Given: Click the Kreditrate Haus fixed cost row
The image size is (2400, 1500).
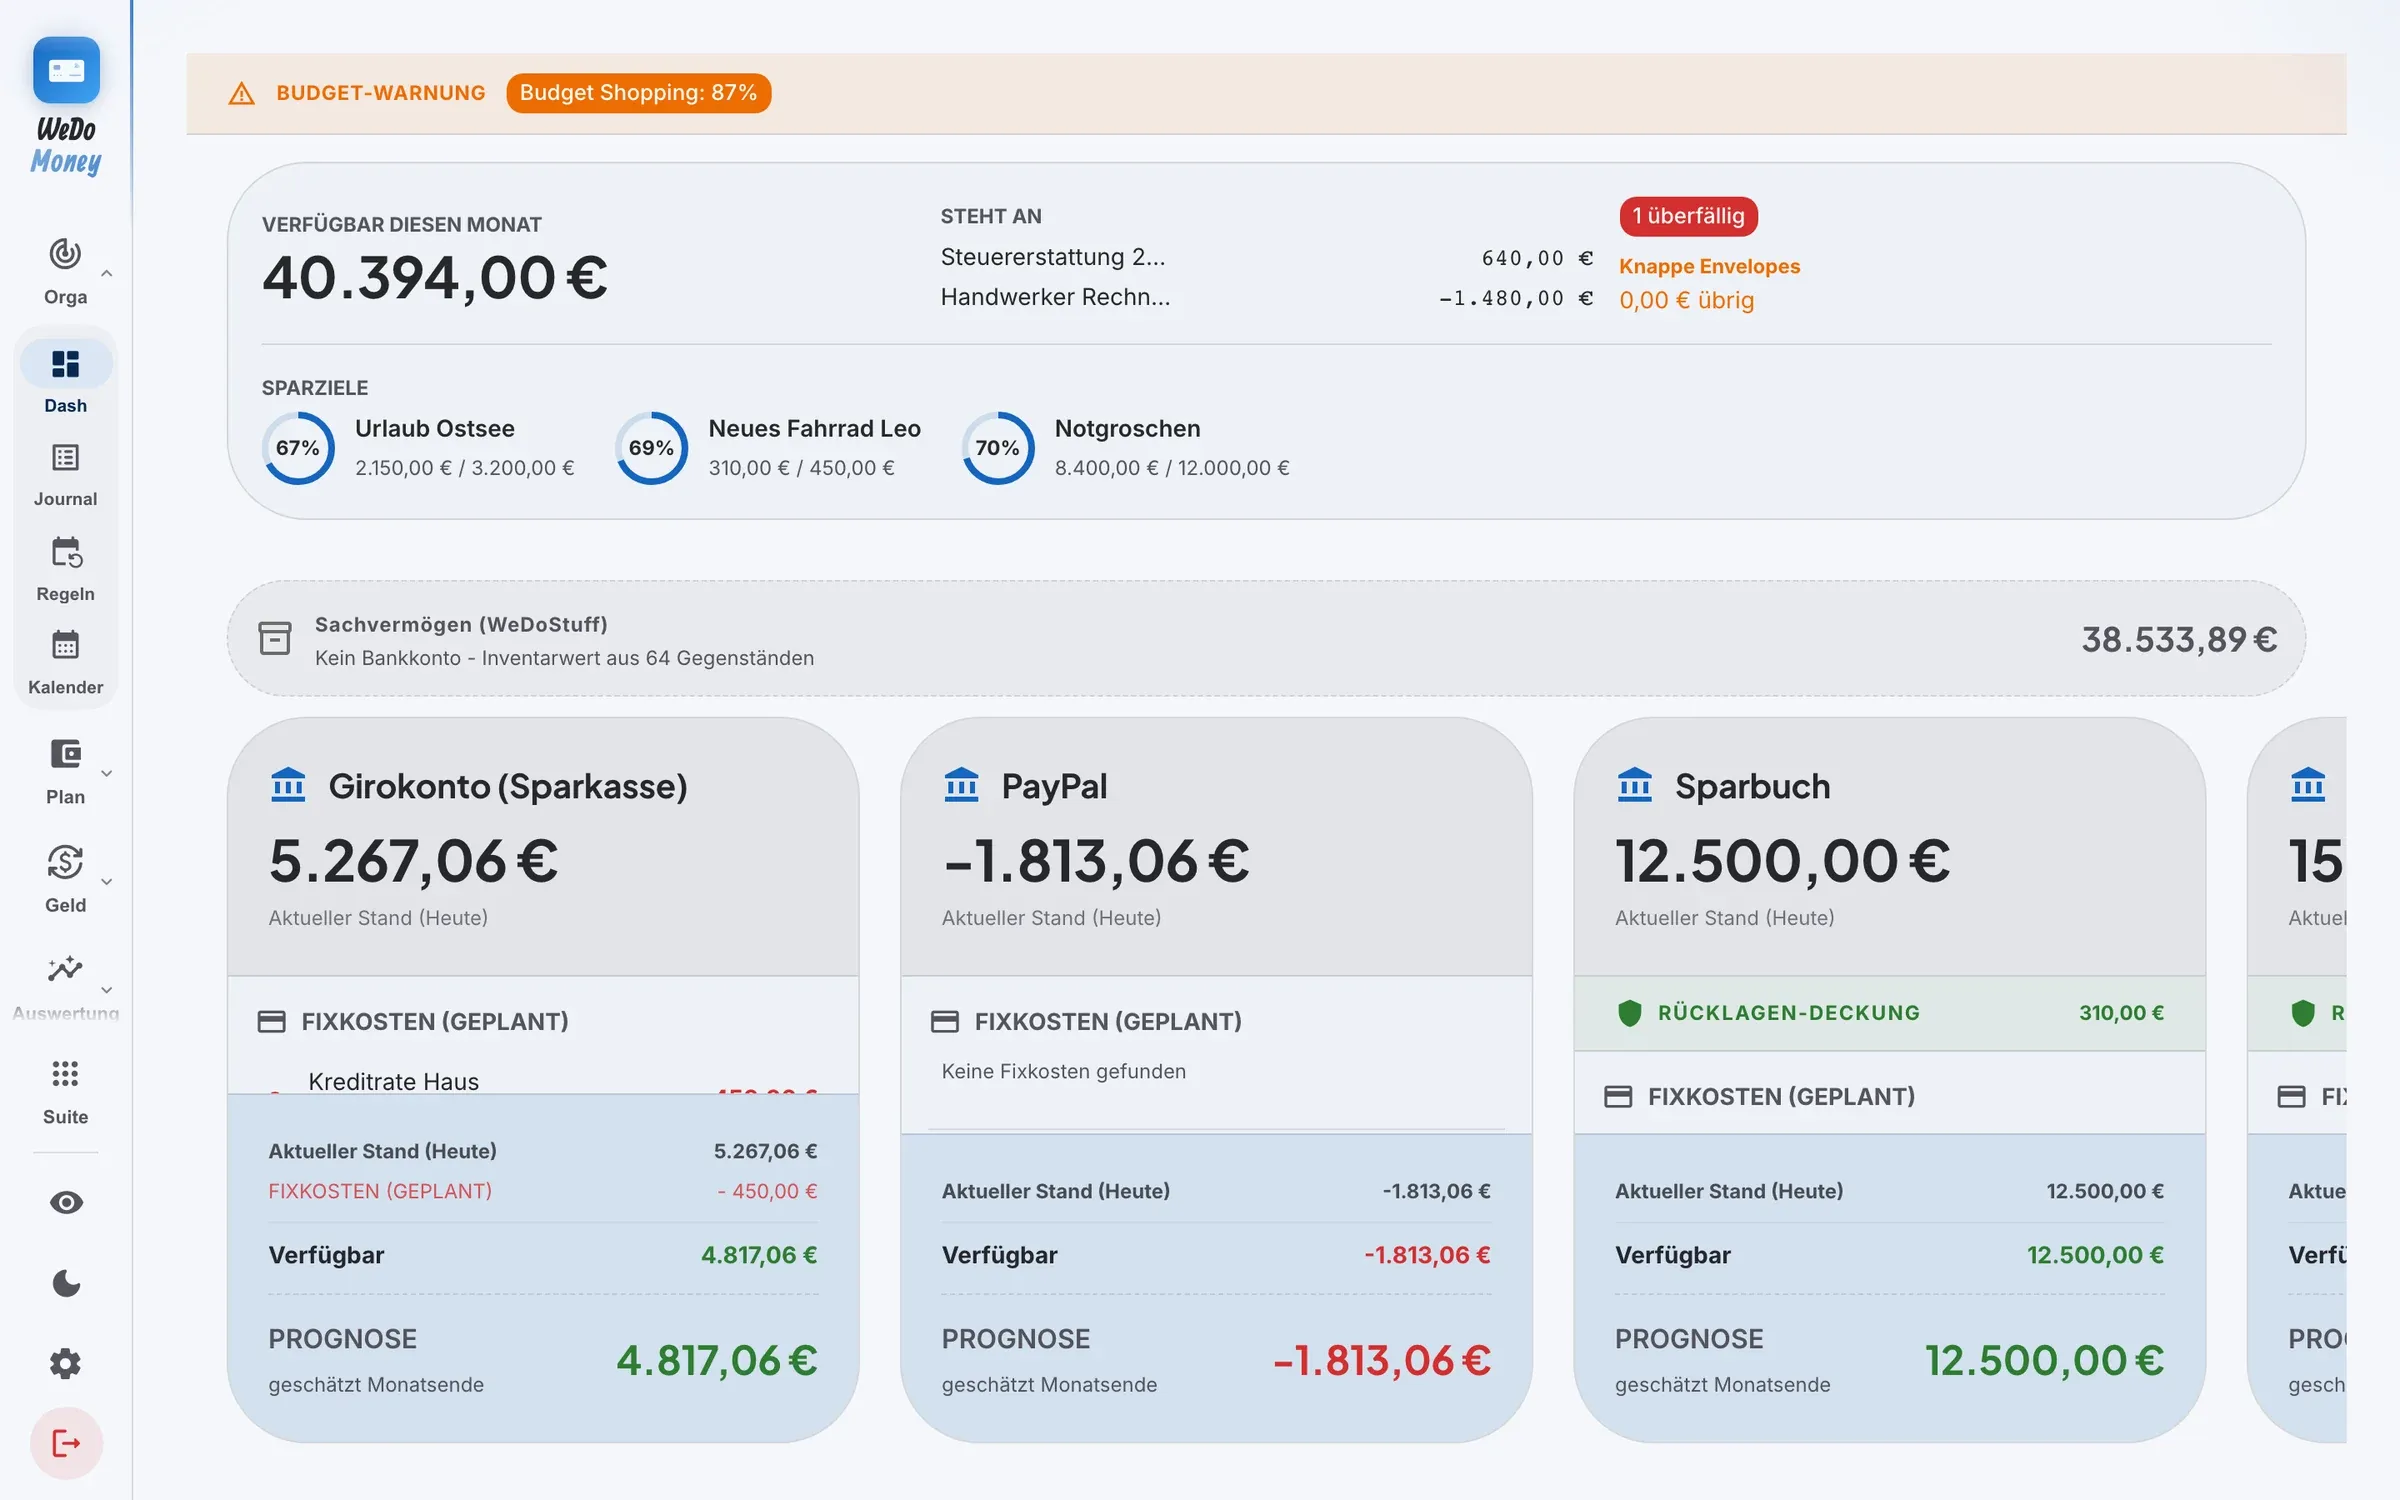Looking at the screenshot, I should point(543,1082).
